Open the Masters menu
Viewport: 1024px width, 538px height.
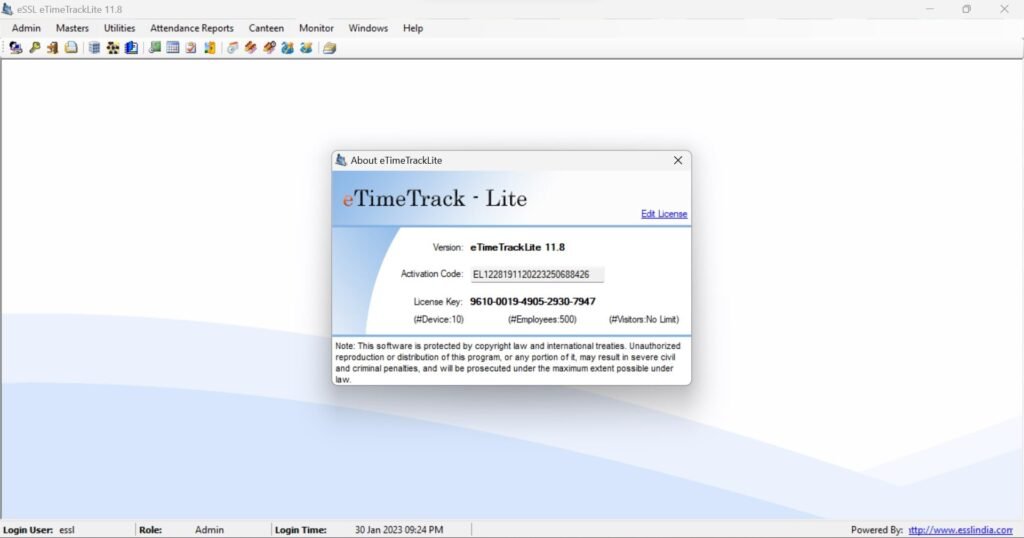pyautogui.click(x=72, y=28)
